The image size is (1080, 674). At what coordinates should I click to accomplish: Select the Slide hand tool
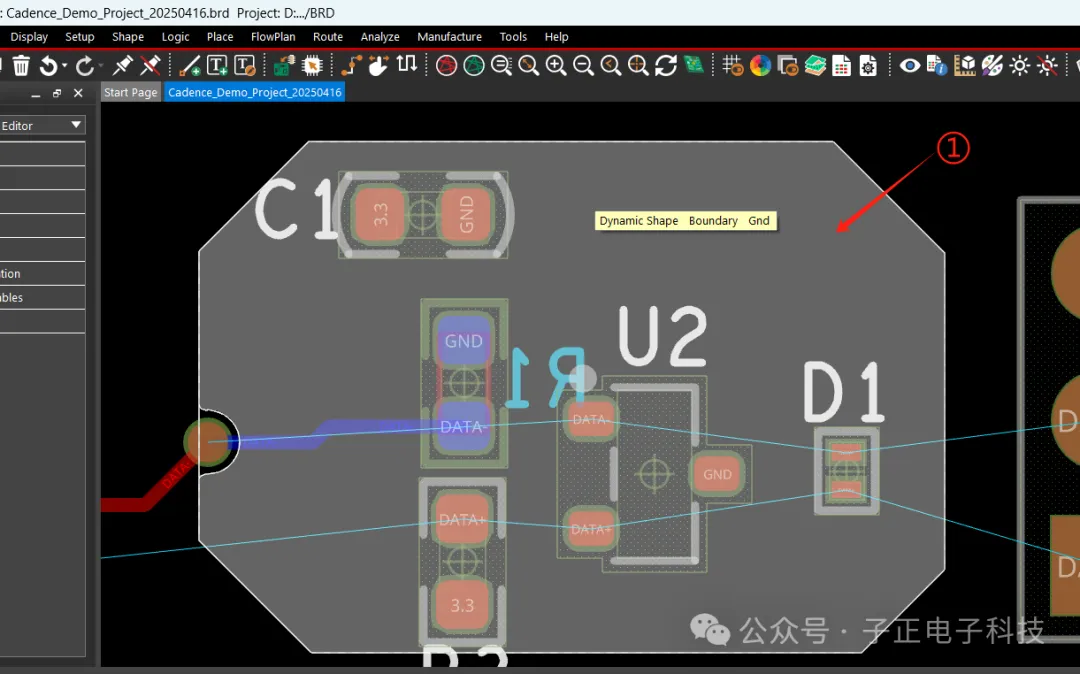(378, 65)
